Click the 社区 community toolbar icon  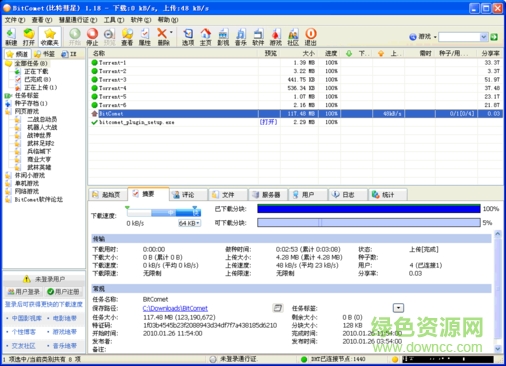pos(293,37)
